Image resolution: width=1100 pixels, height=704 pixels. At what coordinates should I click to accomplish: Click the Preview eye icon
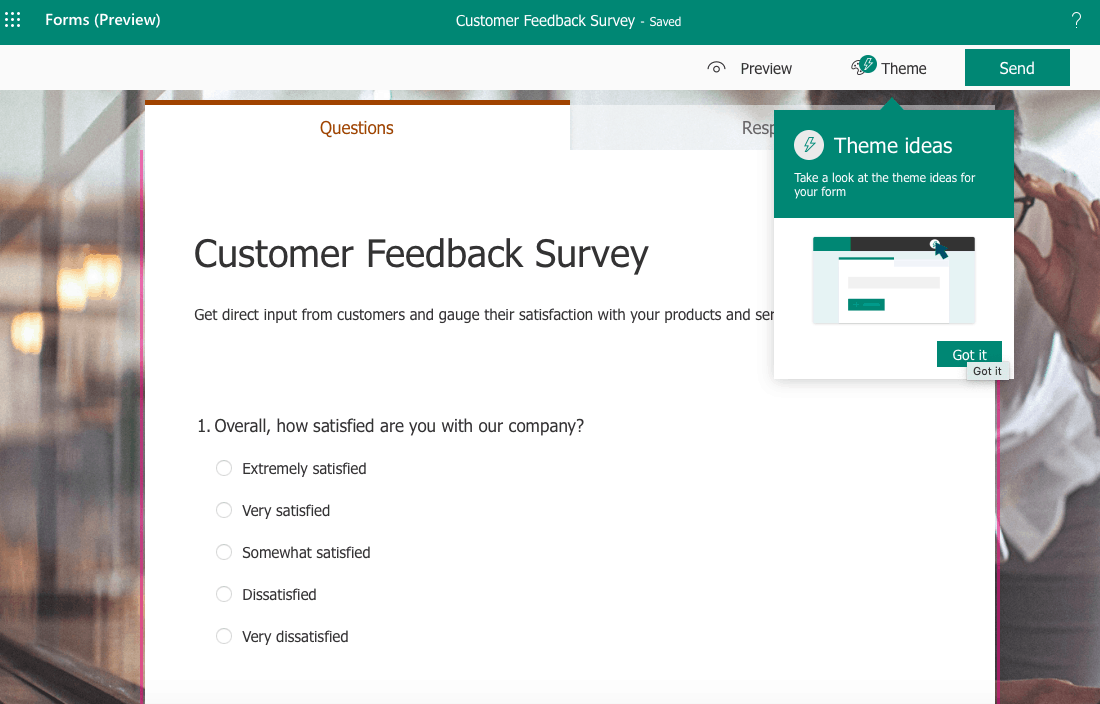click(716, 67)
